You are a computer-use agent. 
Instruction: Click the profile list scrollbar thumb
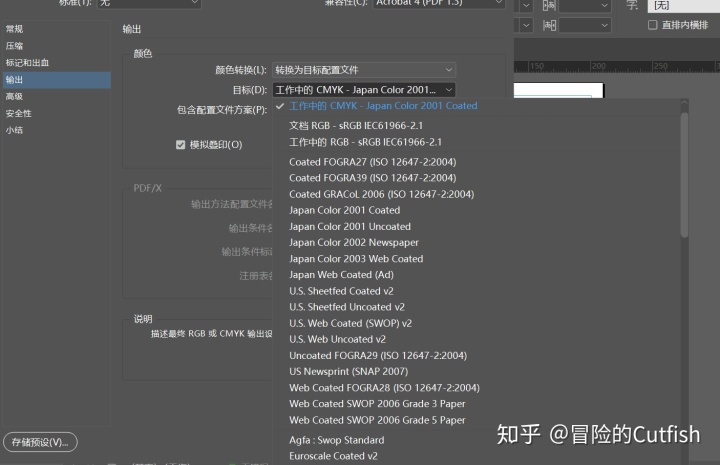684,175
